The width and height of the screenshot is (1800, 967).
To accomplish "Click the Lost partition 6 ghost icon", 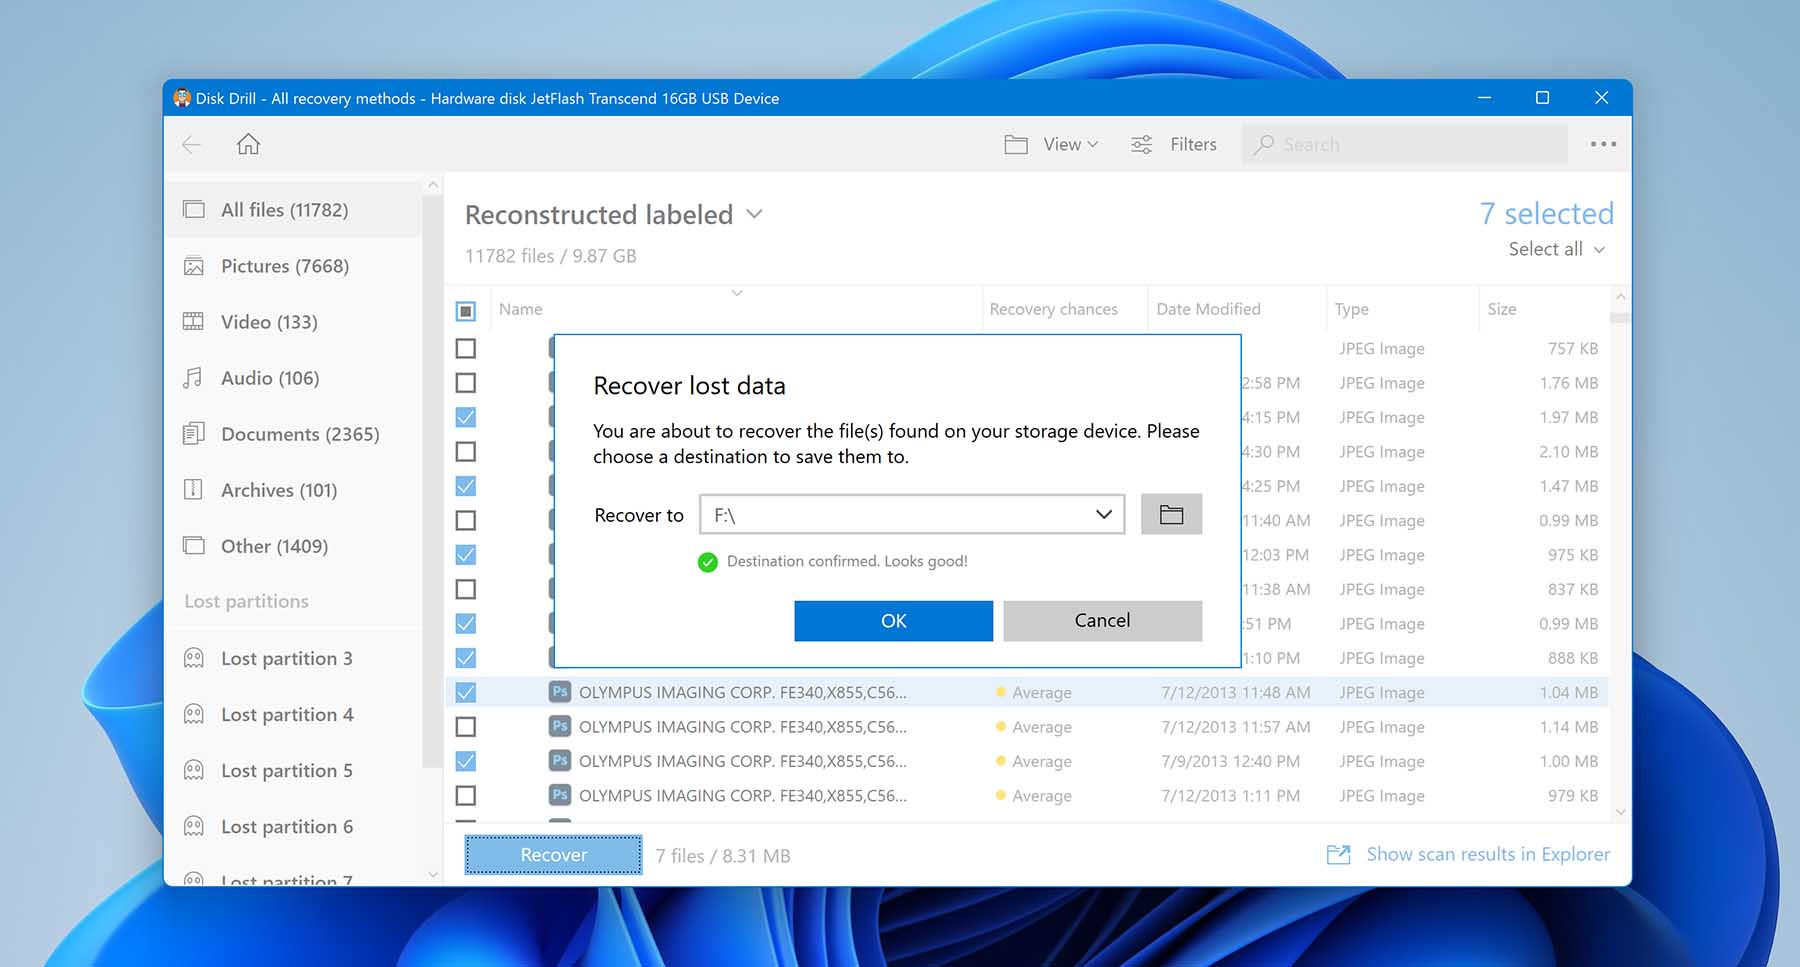I will [194, 826].
